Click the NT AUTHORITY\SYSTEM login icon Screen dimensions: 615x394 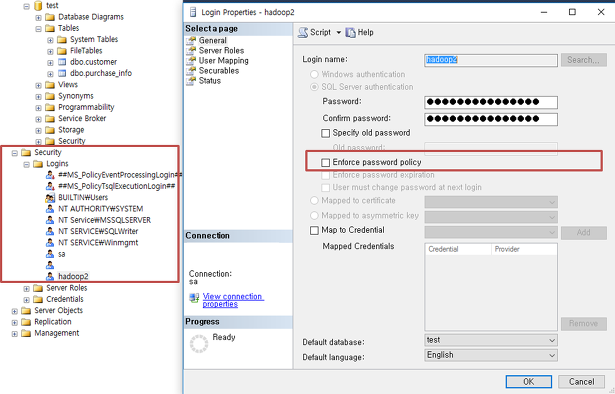click(x=50, y=209)
